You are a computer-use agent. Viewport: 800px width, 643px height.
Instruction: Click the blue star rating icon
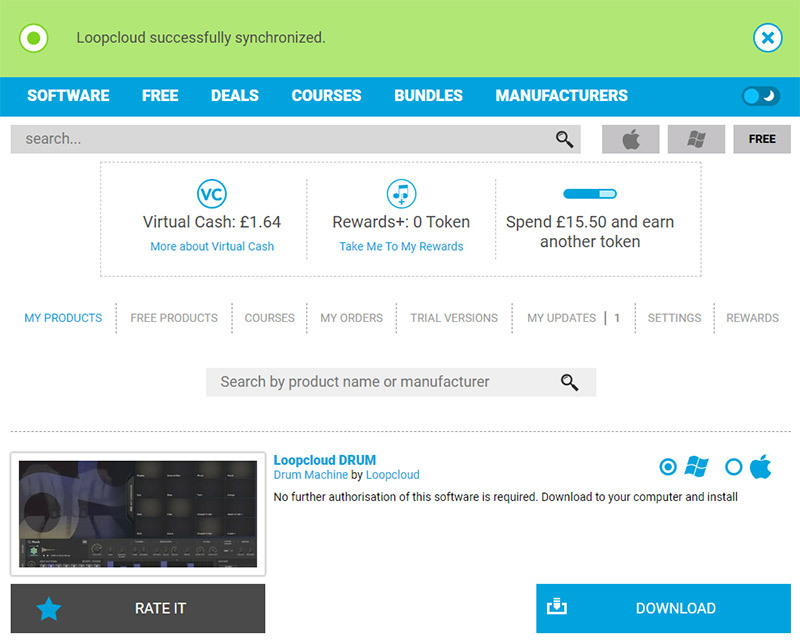tap(49, 608)
